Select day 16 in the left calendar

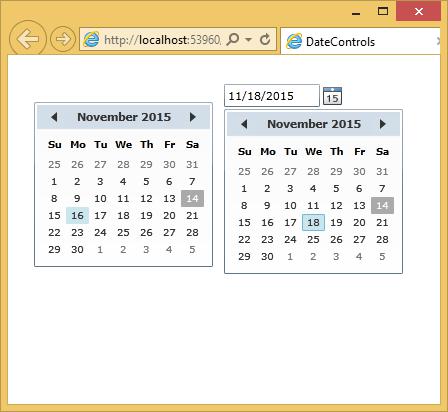pyautogui.click(x=77, y=215)
